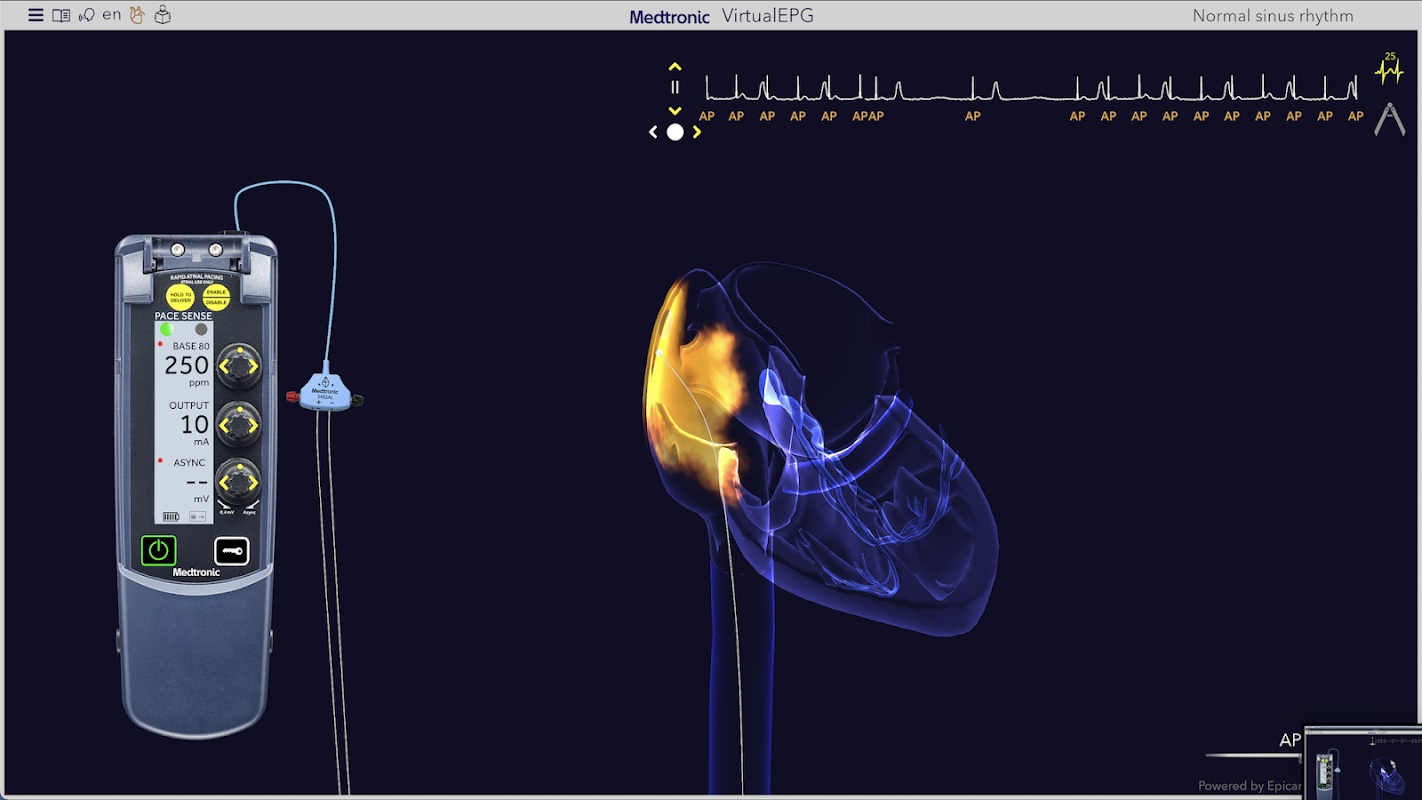Click the white dot ECG control
The image size is (1422, 800).
(675, 132)
